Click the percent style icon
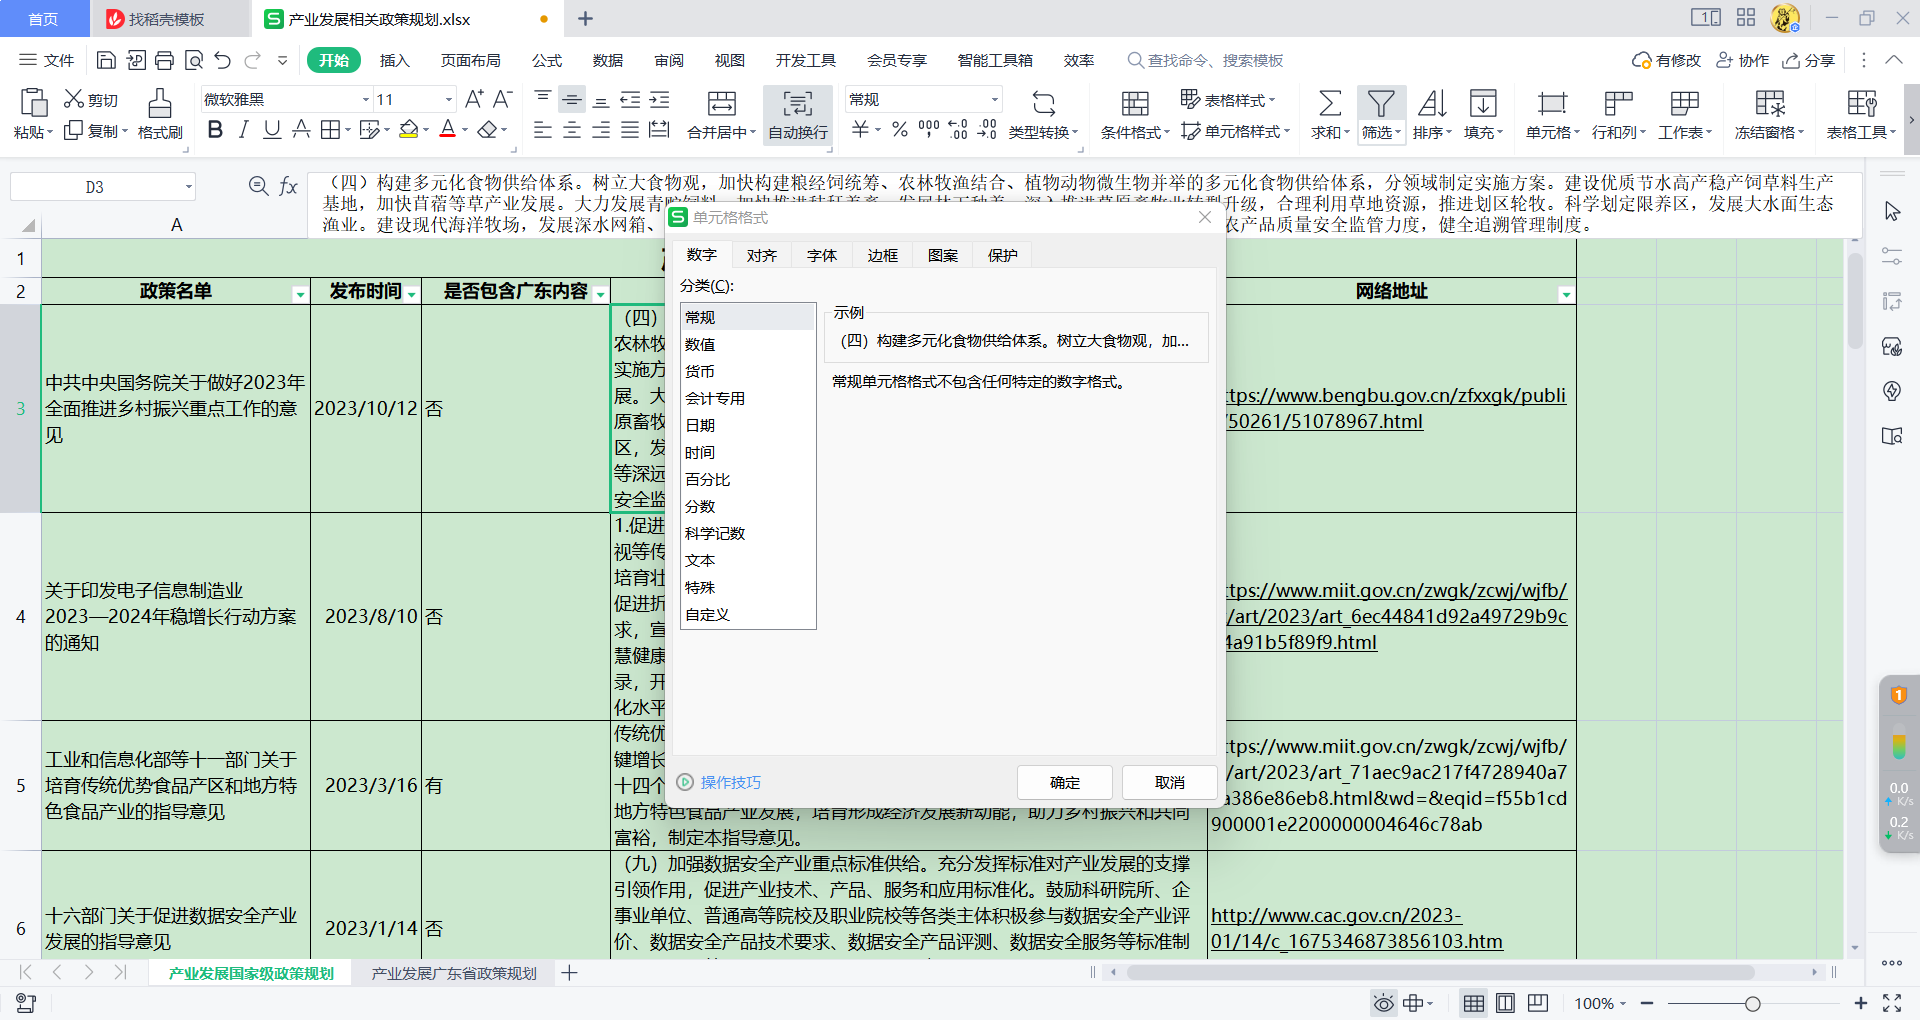 pyautogui.click(x=900, y=130)
